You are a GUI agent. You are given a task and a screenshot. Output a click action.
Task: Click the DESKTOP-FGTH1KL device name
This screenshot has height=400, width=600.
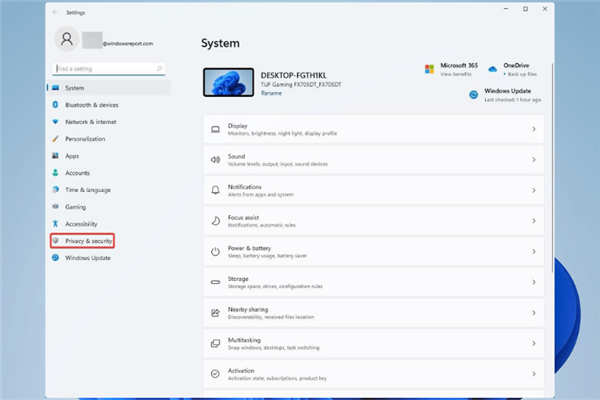(x=293, y=75)
